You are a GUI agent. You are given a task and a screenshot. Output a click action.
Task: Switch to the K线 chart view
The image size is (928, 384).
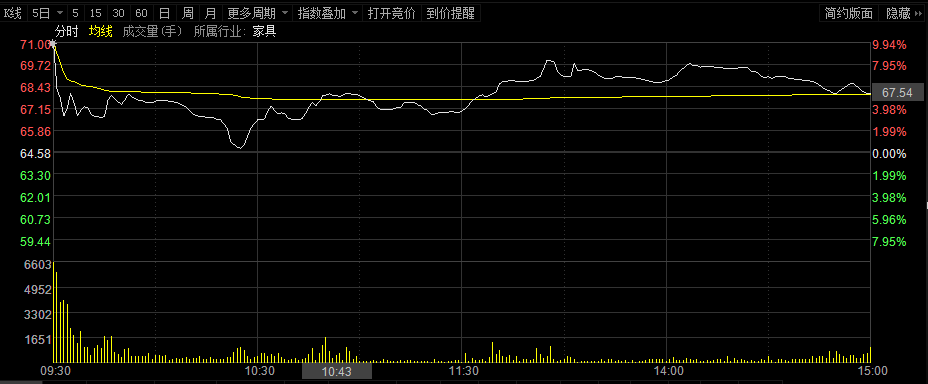pyautogui.click(x=13, y=13)
